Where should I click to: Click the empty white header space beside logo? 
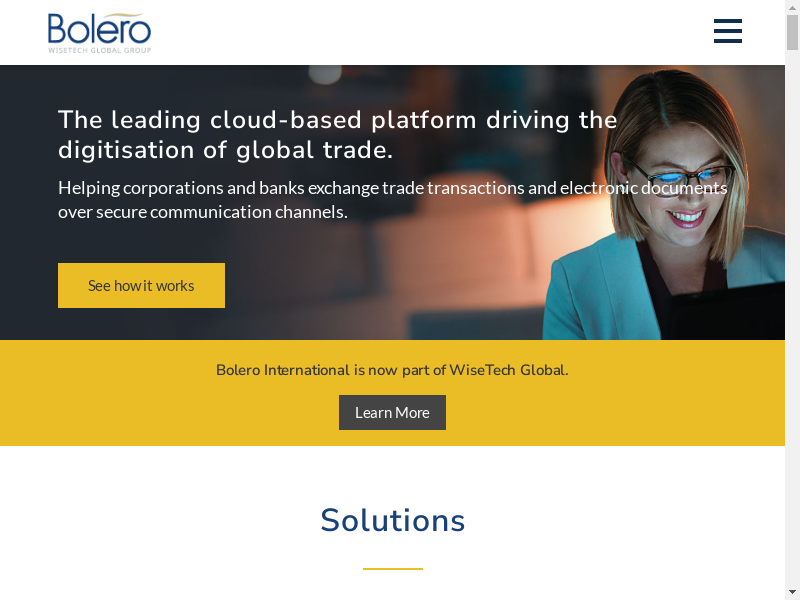420,32
